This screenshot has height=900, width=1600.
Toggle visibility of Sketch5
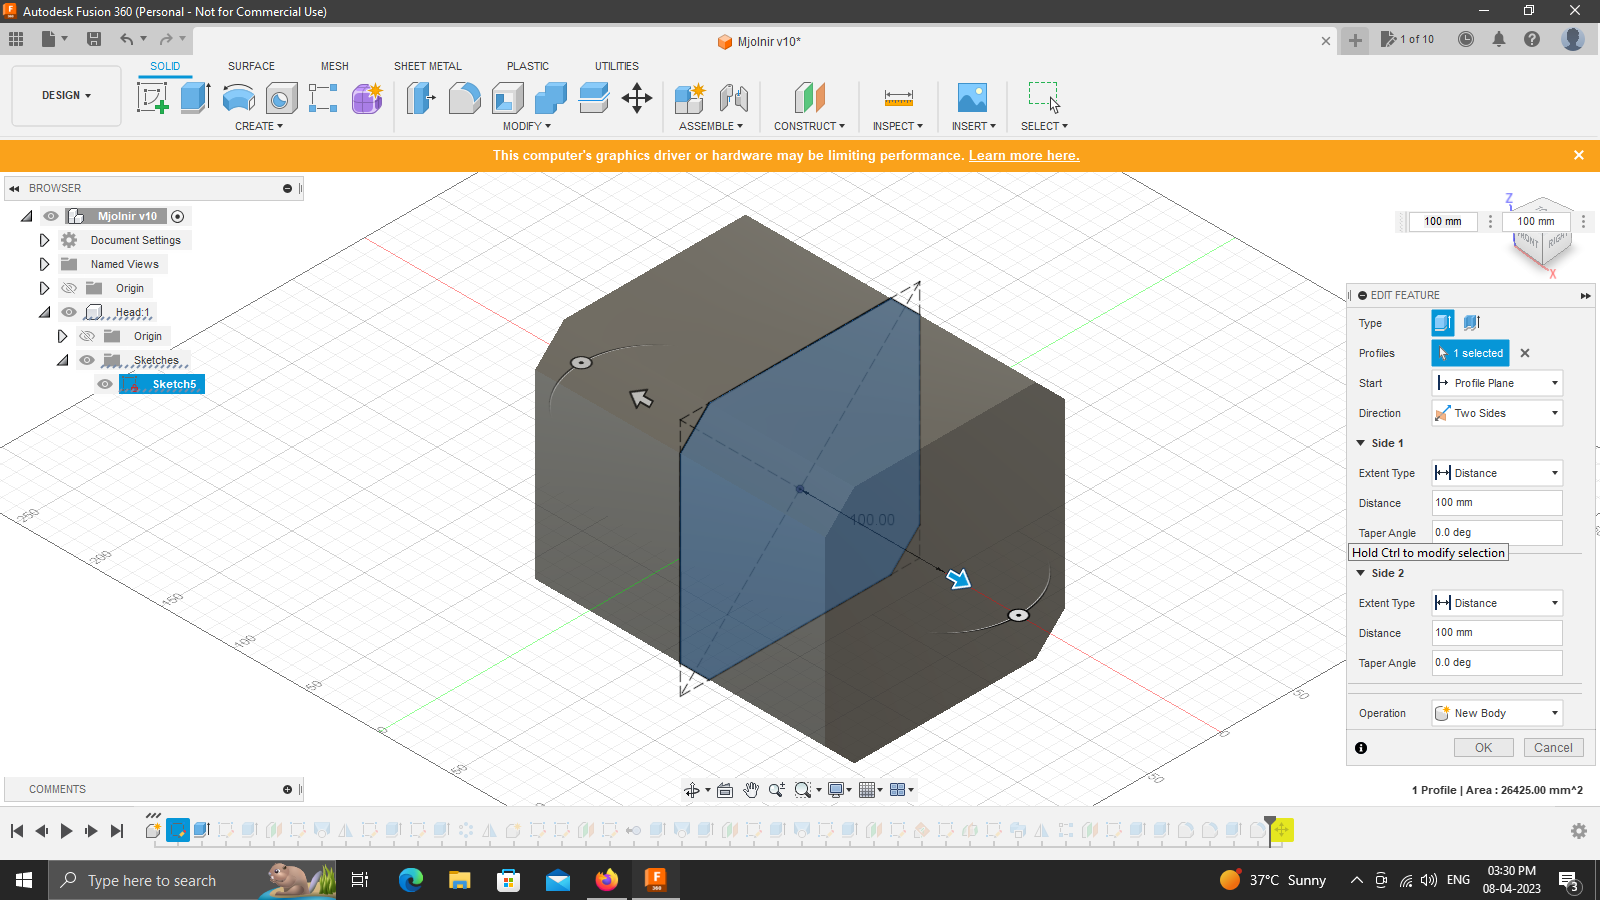(x=105, y=384)
